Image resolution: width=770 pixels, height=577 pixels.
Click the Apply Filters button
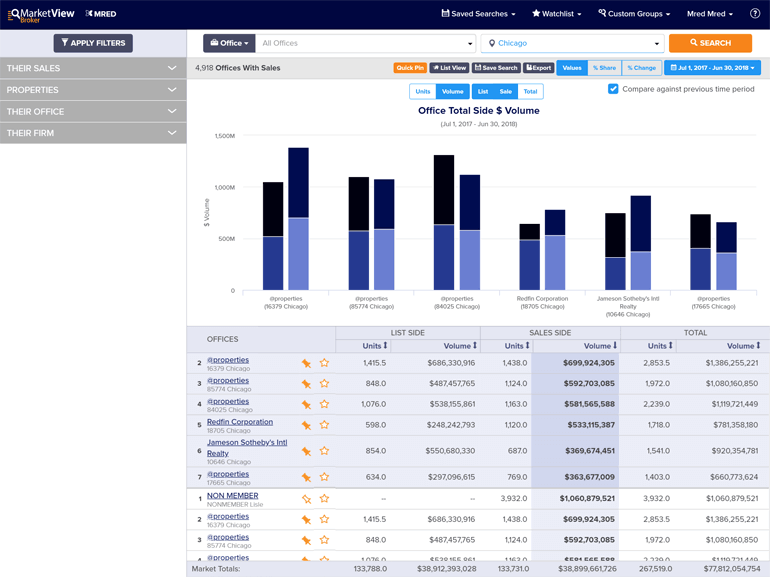tap(93, 43)
